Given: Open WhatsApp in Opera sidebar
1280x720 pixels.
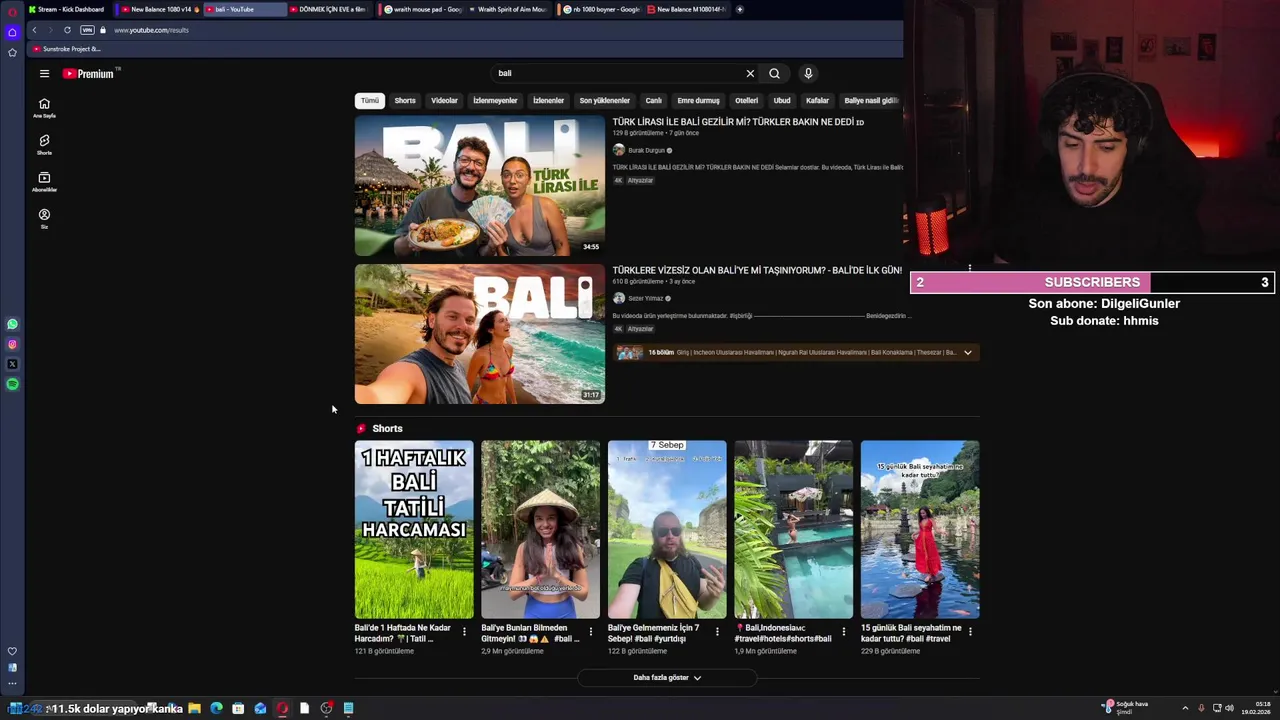Looking at the screenshot, I should [12, 324].
